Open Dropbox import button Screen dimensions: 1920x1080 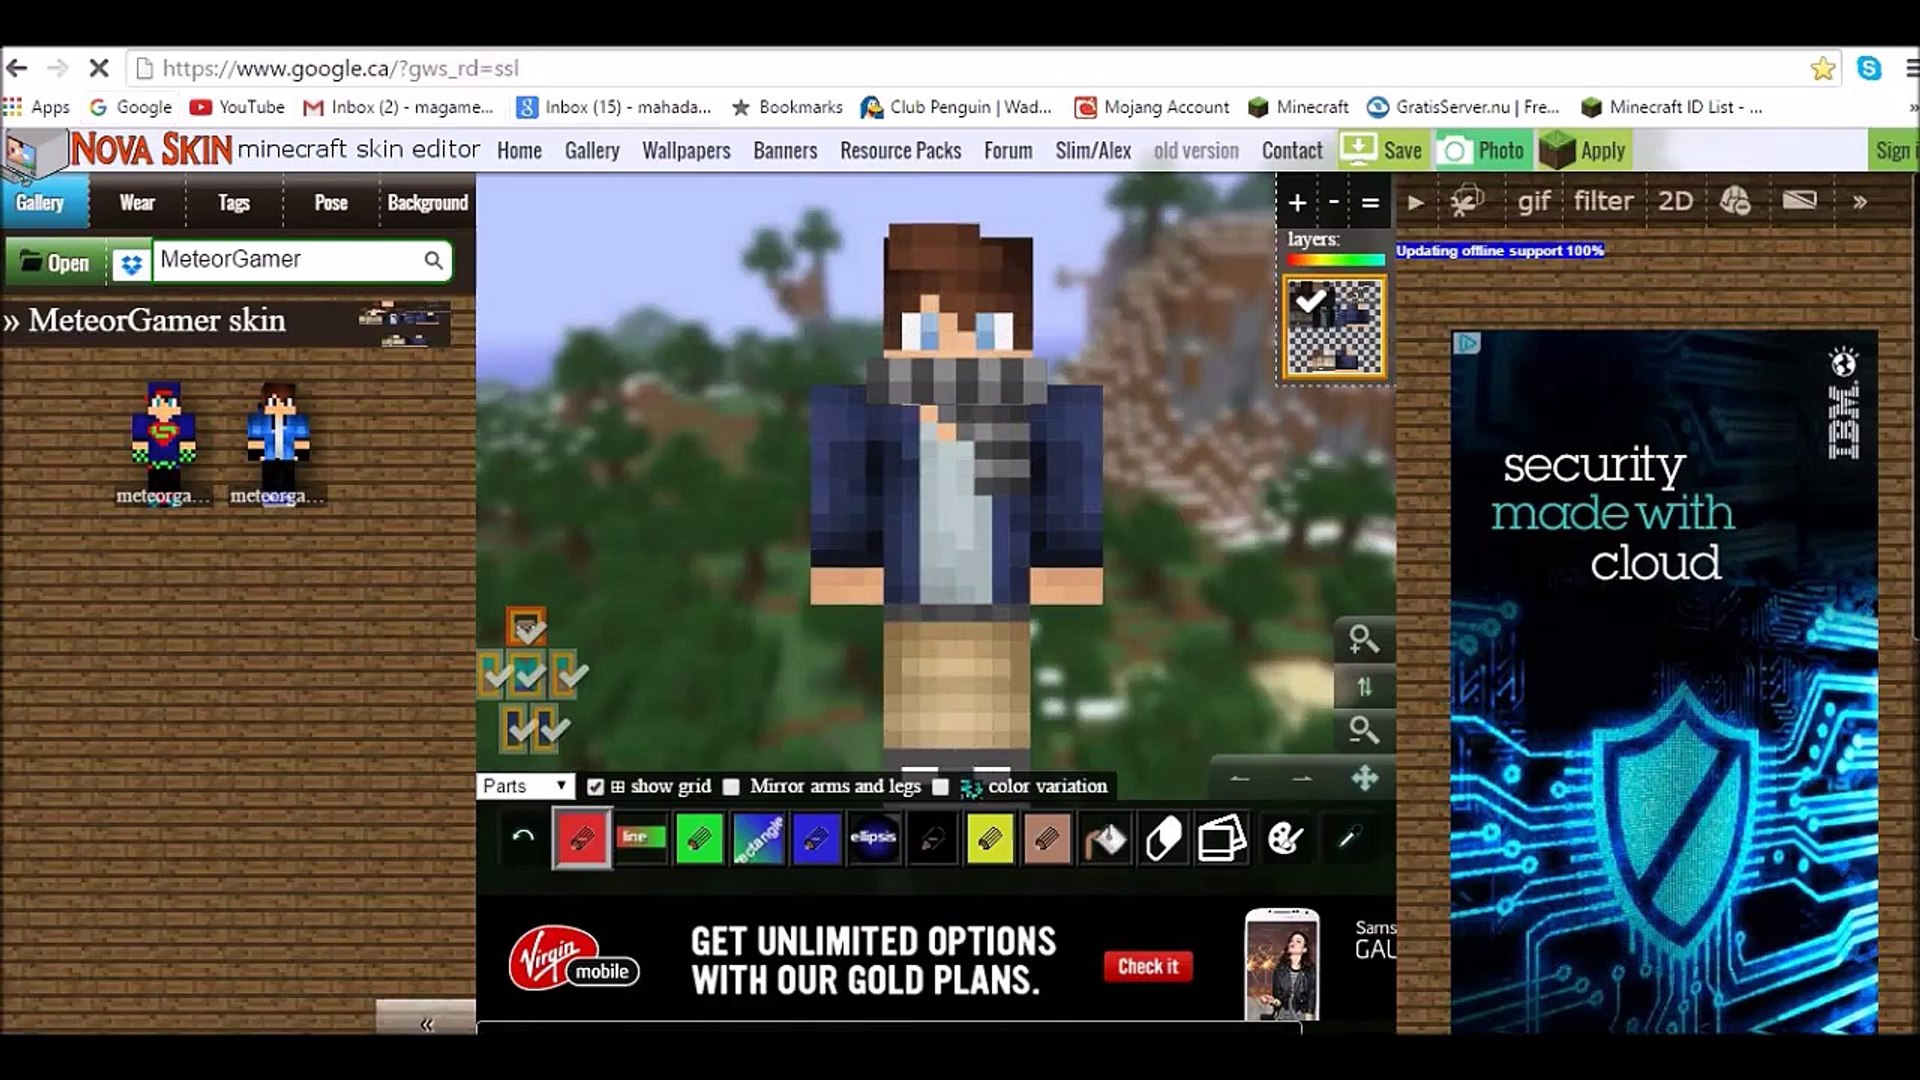[x=130, y=263]
